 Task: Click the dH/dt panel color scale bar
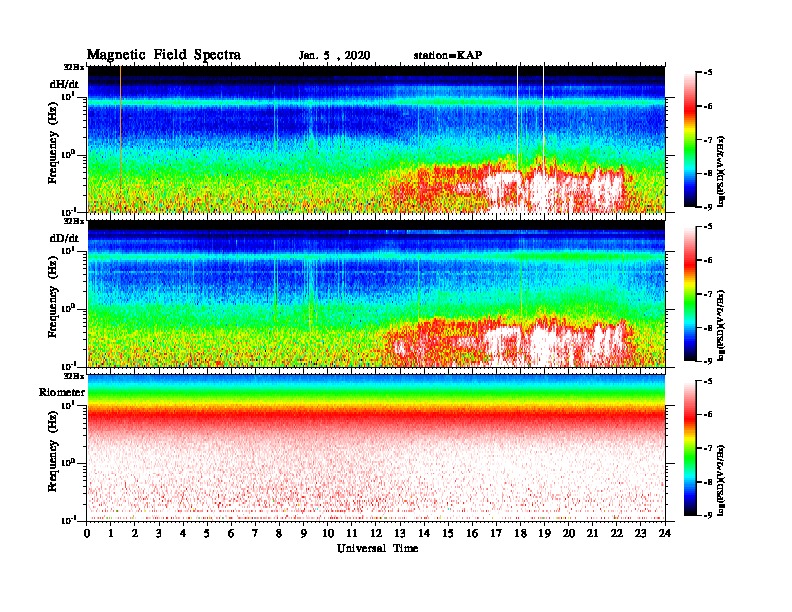[690, 140]
